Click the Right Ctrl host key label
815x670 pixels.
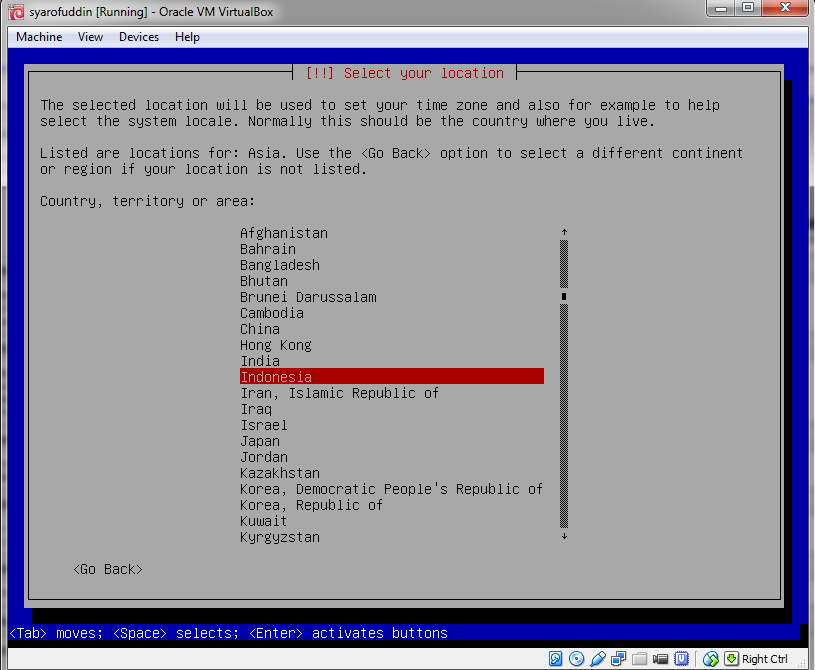coord(765,659)
